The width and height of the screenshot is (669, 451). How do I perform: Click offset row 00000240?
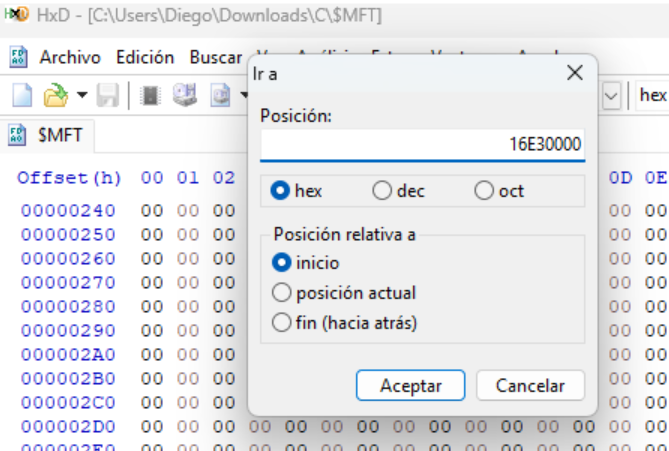(68, 210)
